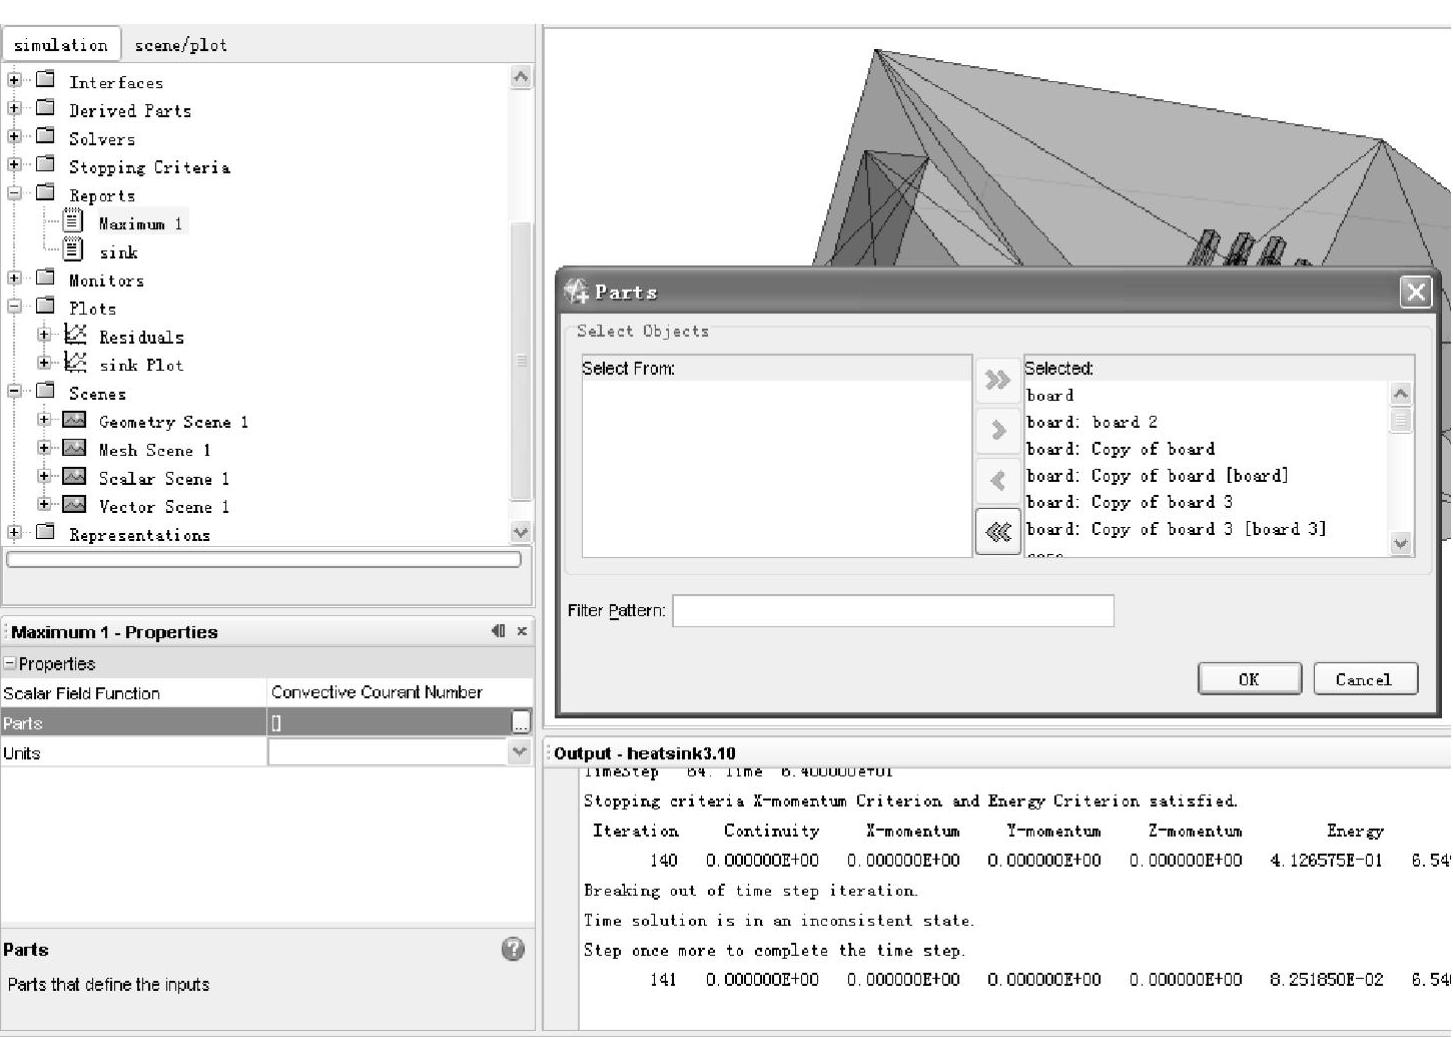Click the Monitors folder icon

[x=45, y=278]
